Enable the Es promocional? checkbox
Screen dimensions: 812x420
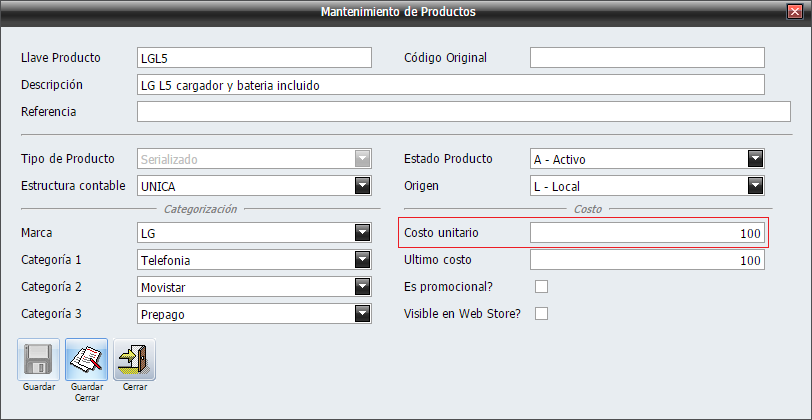coord(541,286)
